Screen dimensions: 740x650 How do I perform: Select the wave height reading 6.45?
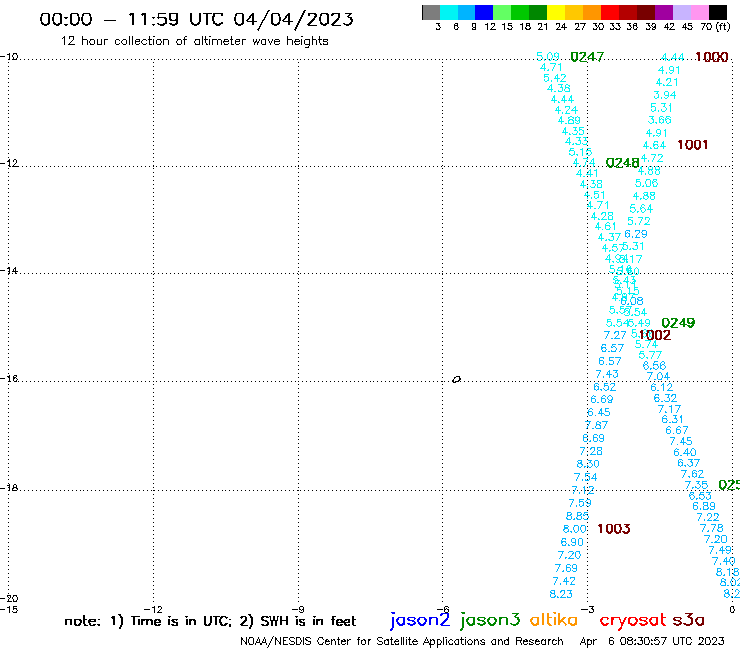(x=599, y=412)
